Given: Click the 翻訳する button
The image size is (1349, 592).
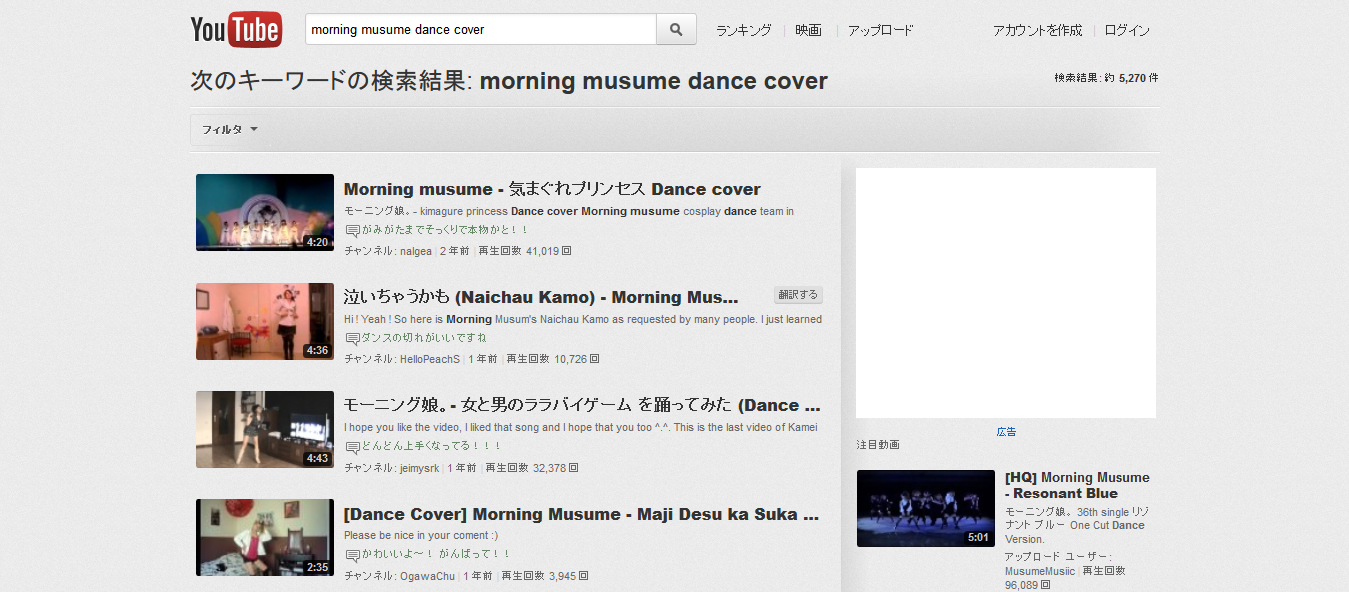Looking at the screenshot, I should tap(798, 295).
